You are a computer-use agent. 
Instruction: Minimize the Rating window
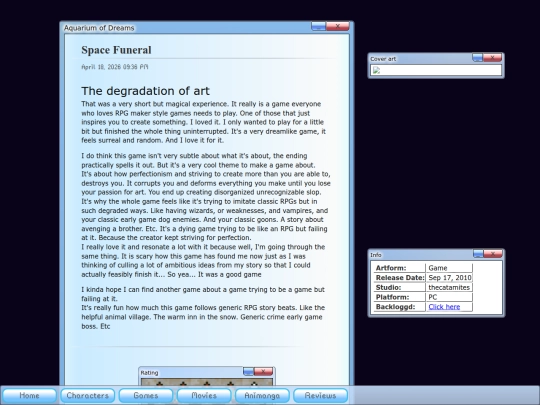point(248,371)
